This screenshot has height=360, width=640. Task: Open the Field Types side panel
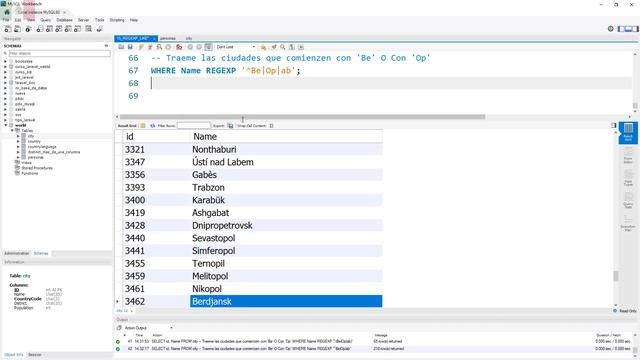pos(628,178)
